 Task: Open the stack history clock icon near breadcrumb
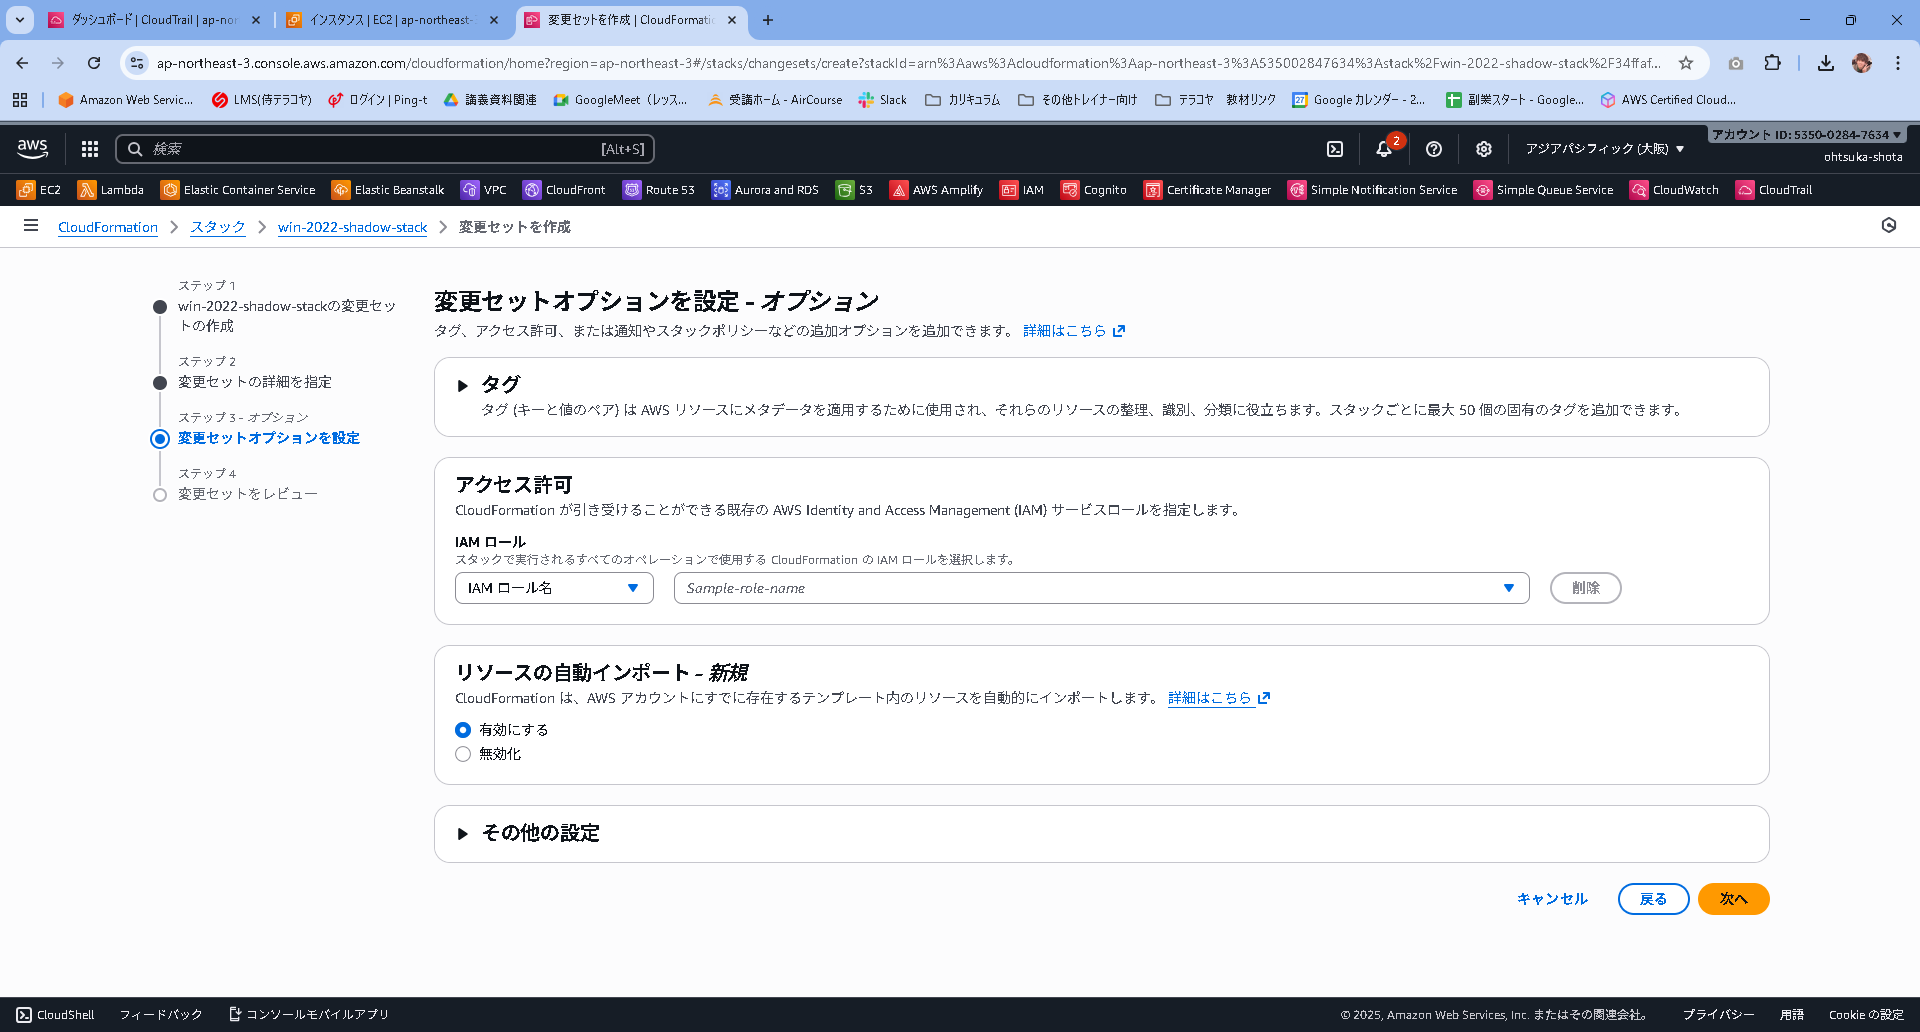(1888, 226)
